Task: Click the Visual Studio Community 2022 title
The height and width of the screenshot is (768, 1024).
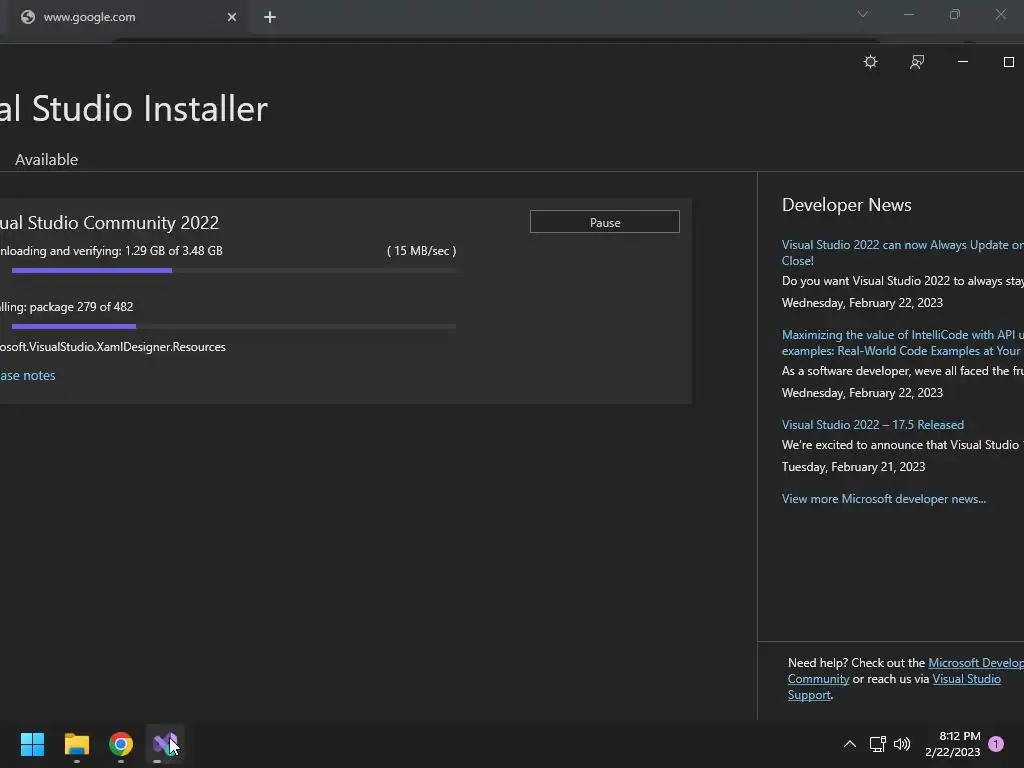Action: point(110,223)
